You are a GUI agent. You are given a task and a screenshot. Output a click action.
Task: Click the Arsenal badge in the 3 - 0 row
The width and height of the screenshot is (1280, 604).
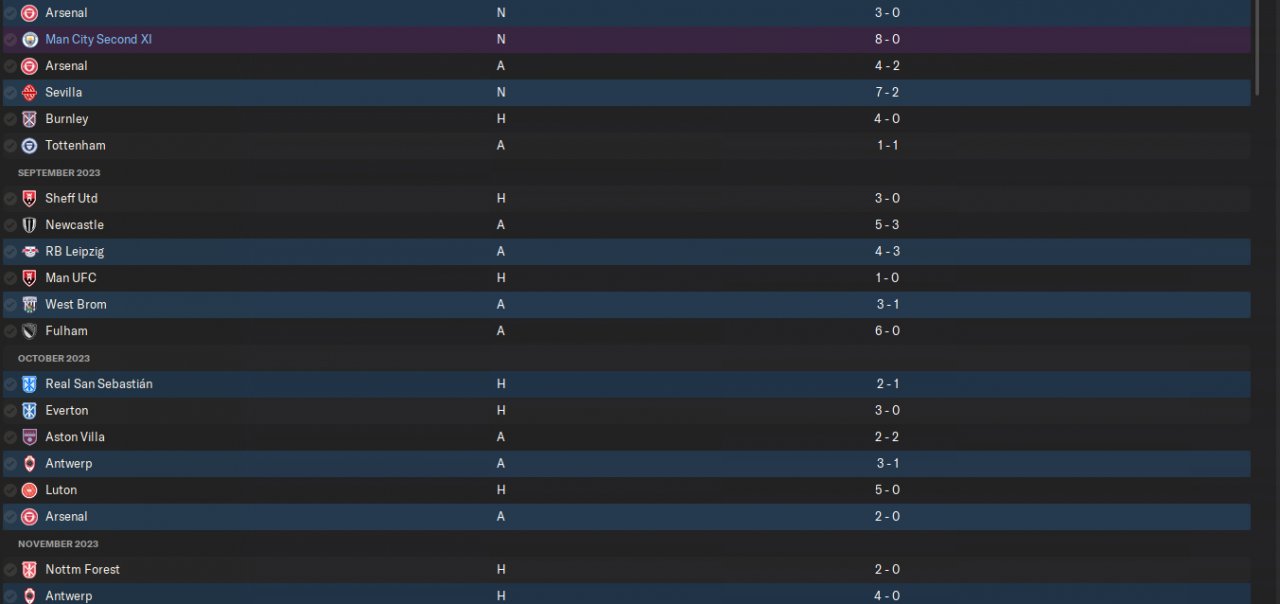pyautogui.click(x=30, y=13)
